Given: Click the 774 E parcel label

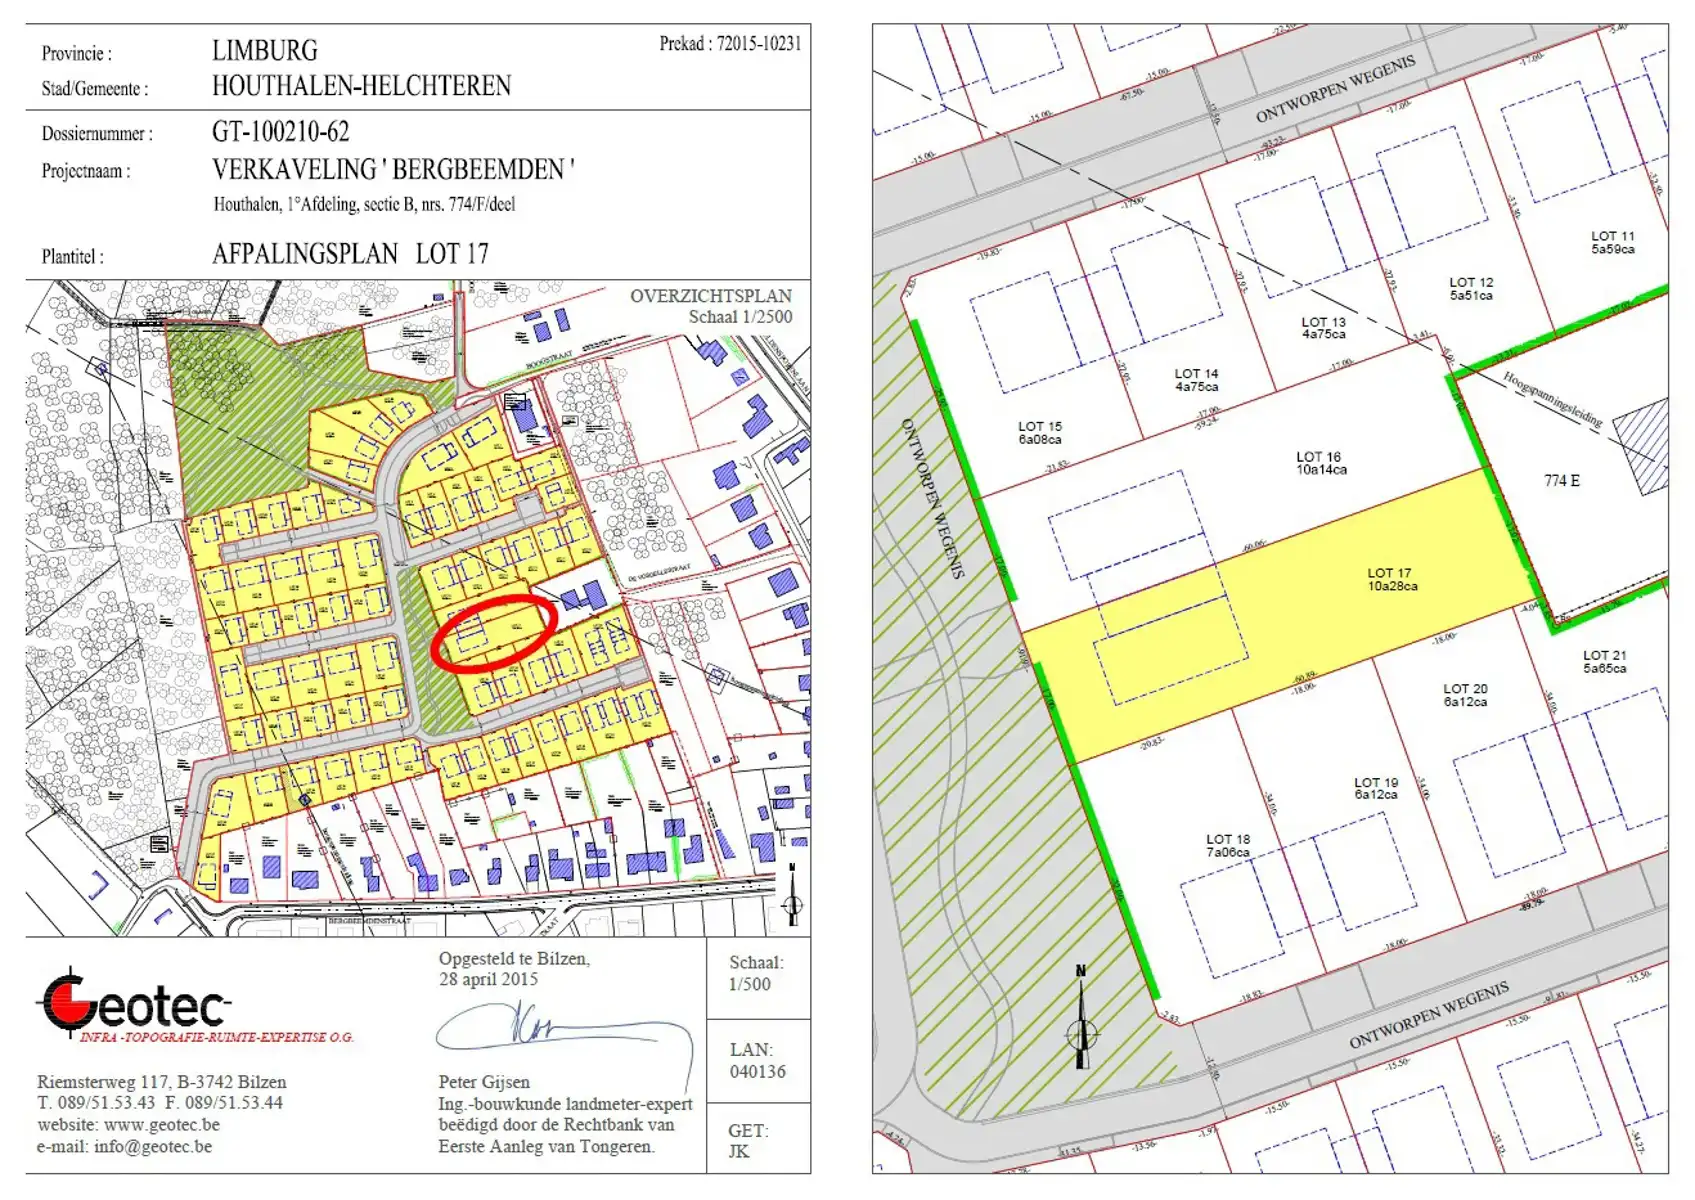Looking at the screenshot, I should [1561, 481].
